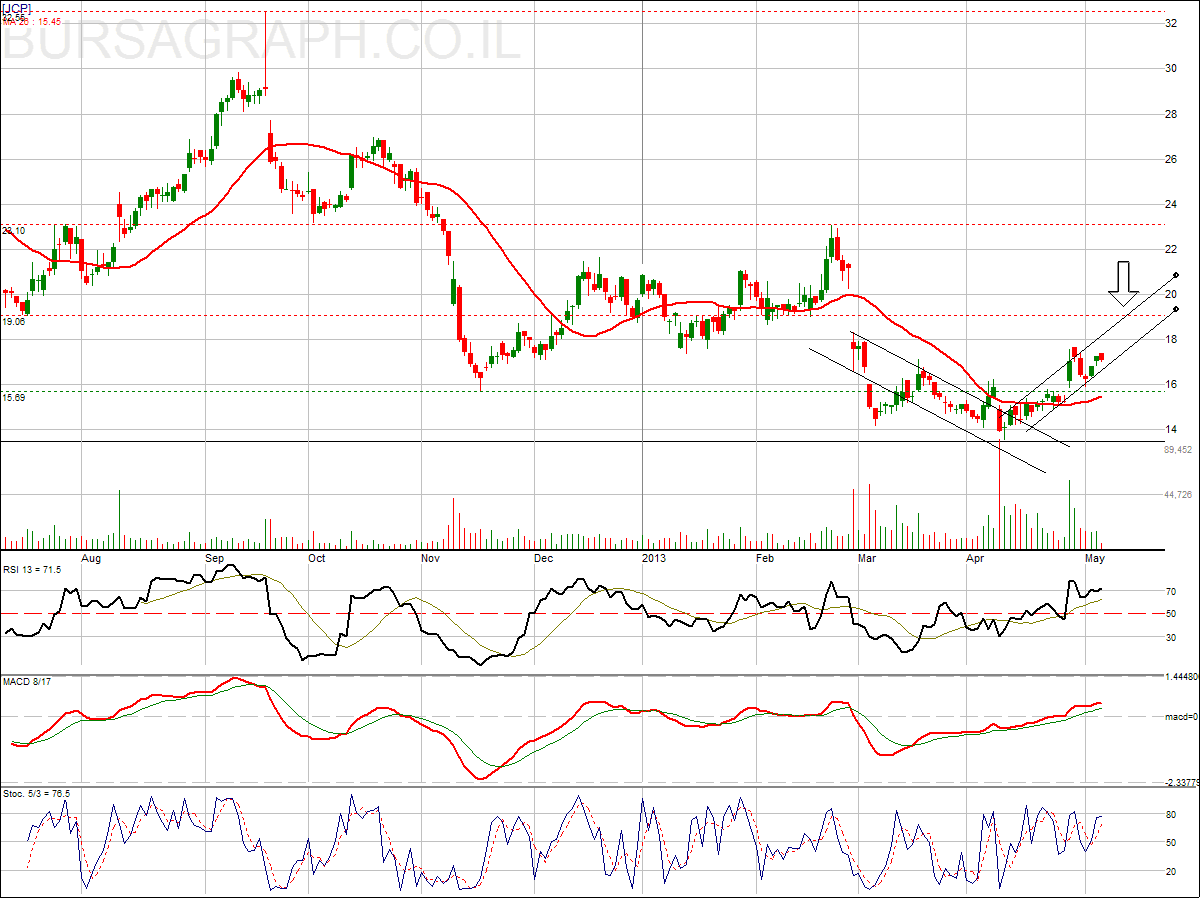Viewport: 1200px width, 898px height.
Task: Click the 32 price axis value
Action: [1171, 23]
